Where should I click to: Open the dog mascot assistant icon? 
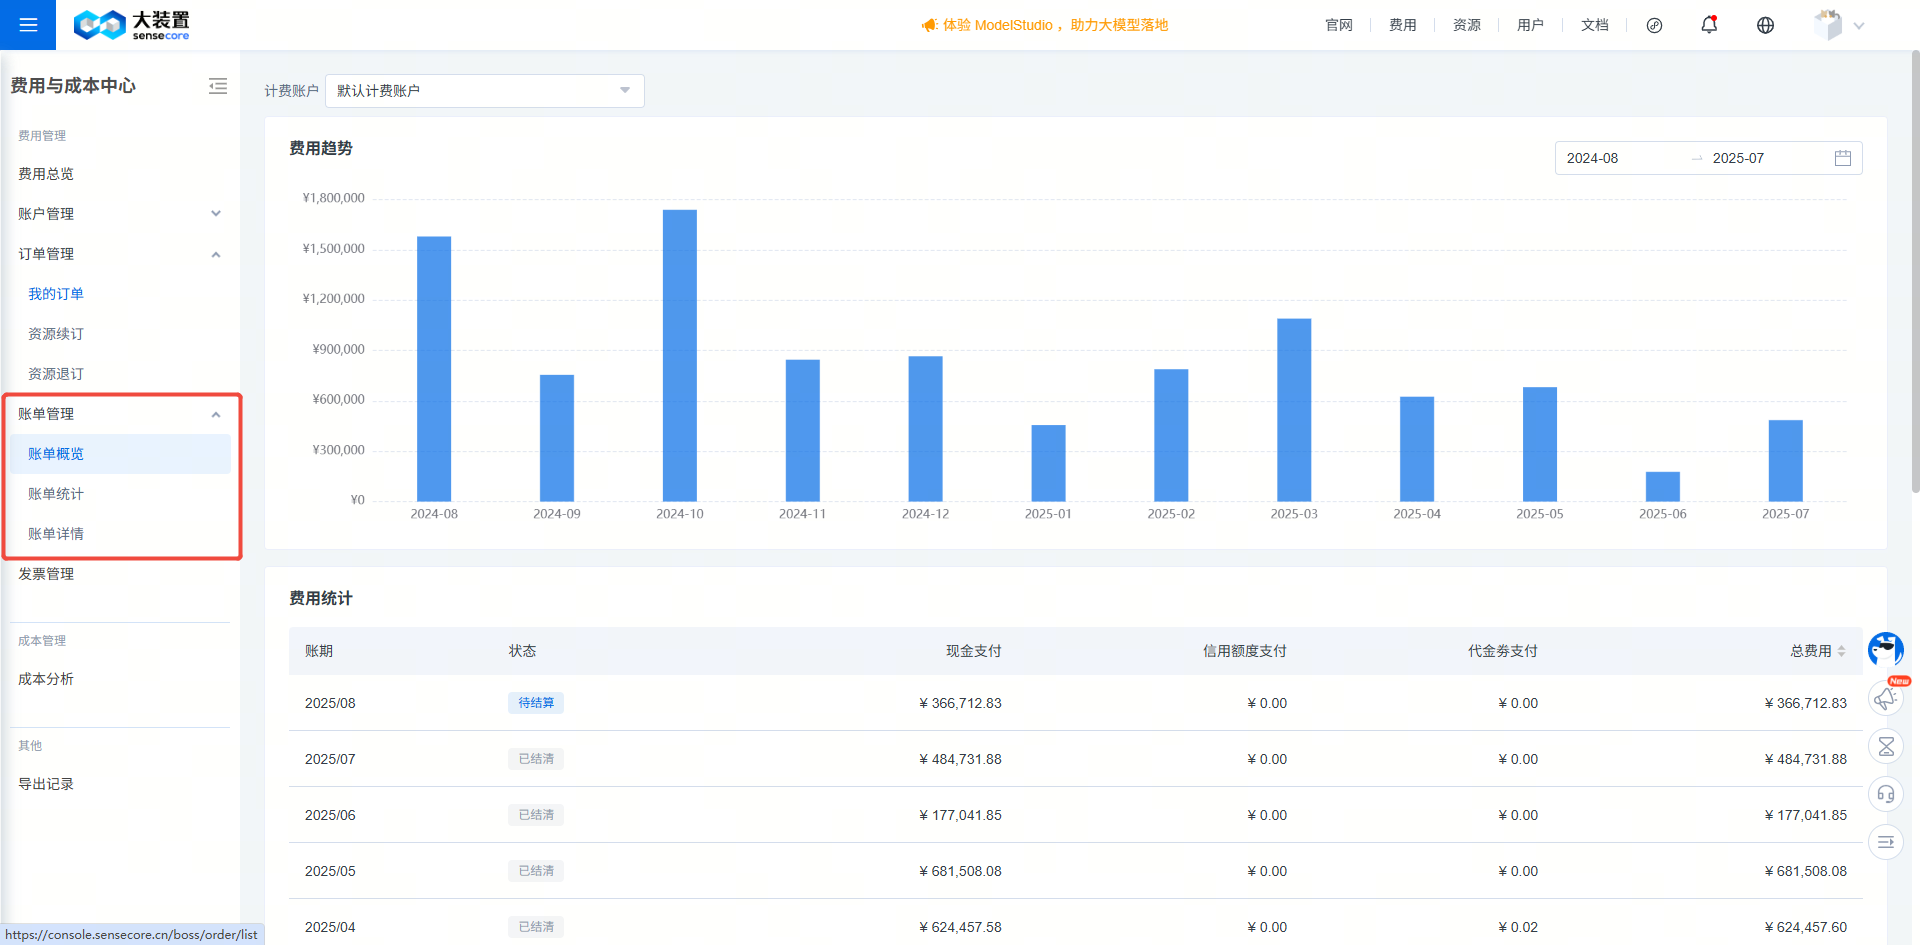1886,649
